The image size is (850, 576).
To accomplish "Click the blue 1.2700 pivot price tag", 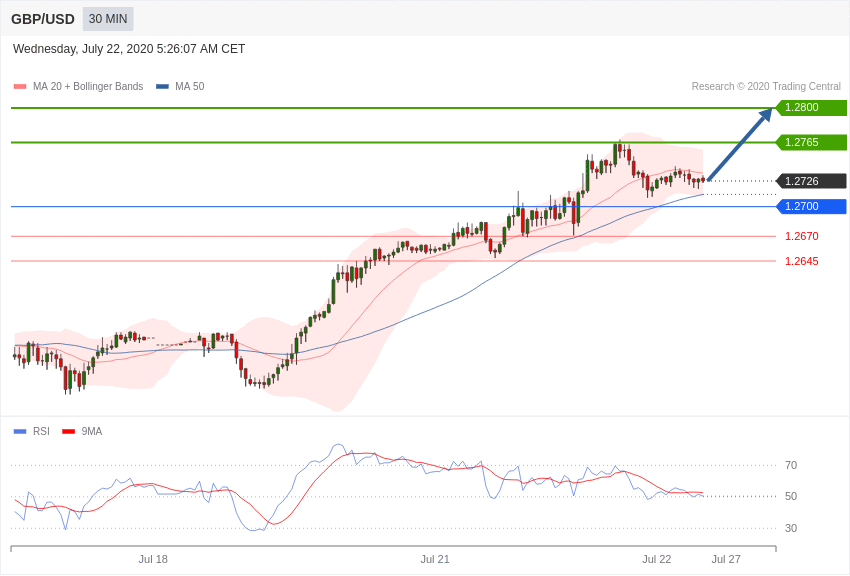I will coord(811,206).
